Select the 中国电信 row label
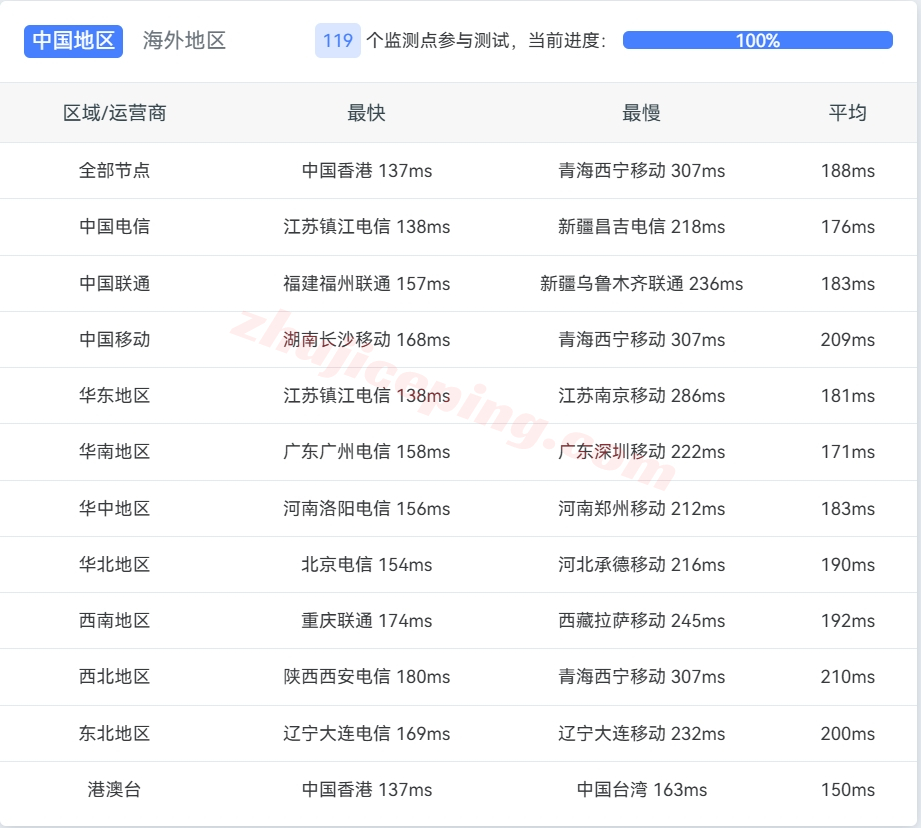 pos(115,227)
